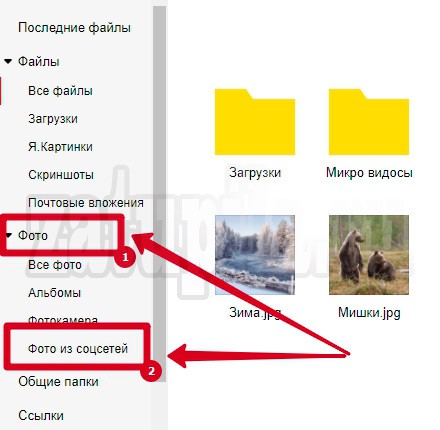Open Я.Картинки sidebar entry
Viewport: 440px width, 430px height.
(x=60, y=147)
